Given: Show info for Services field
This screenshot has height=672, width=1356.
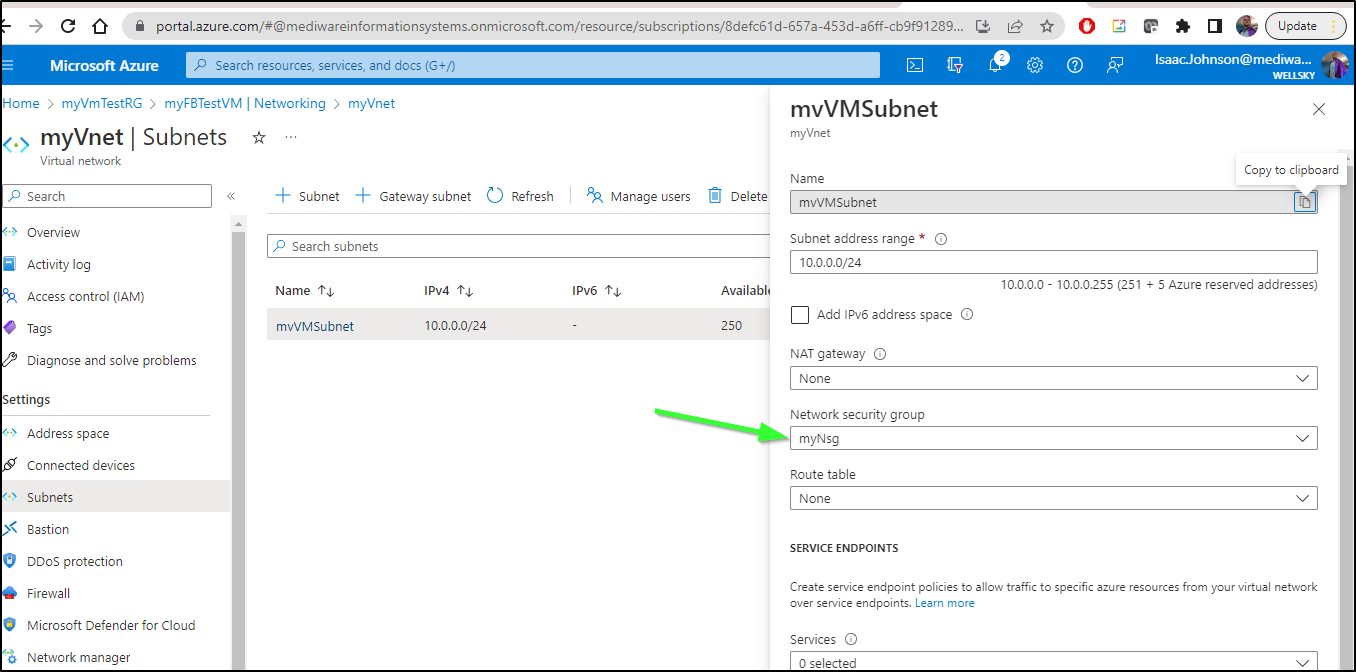Looking at the screenshot, I should tap(851, 639).
